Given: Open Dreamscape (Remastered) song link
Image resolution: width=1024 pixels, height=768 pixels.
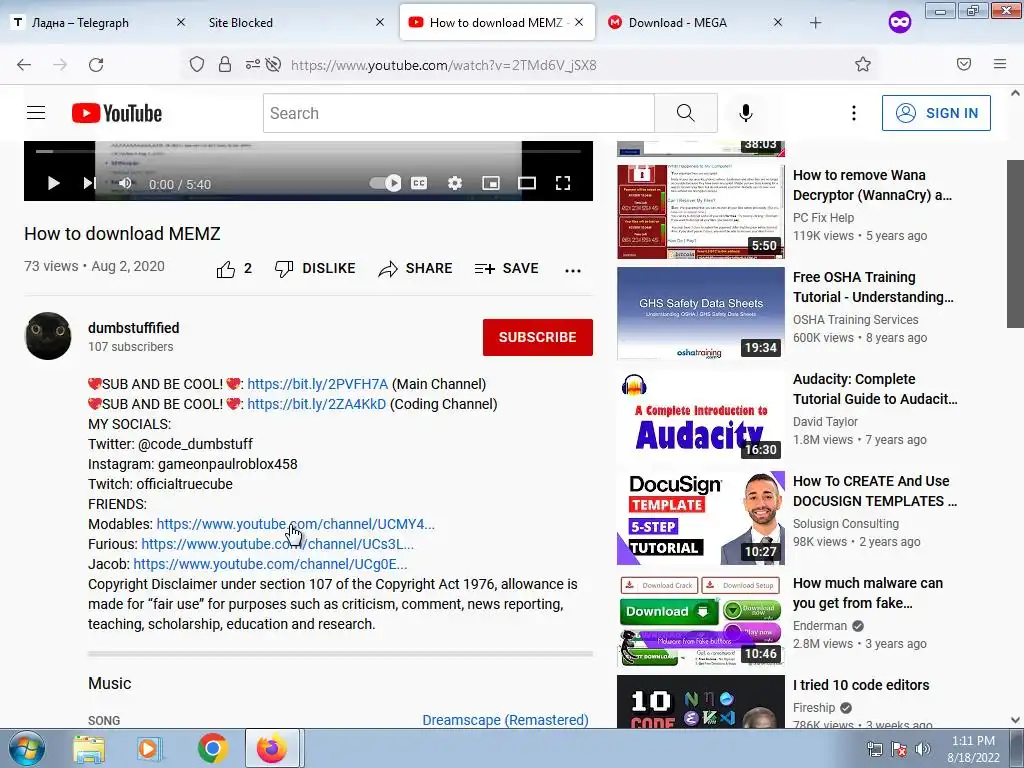Looking at the screenshot, I should click(x=505, y=720).
